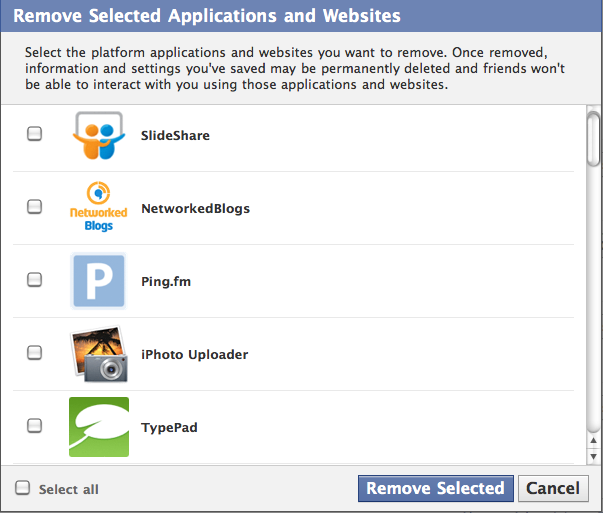Toggle the Select all checkbox

coord(22,488)
